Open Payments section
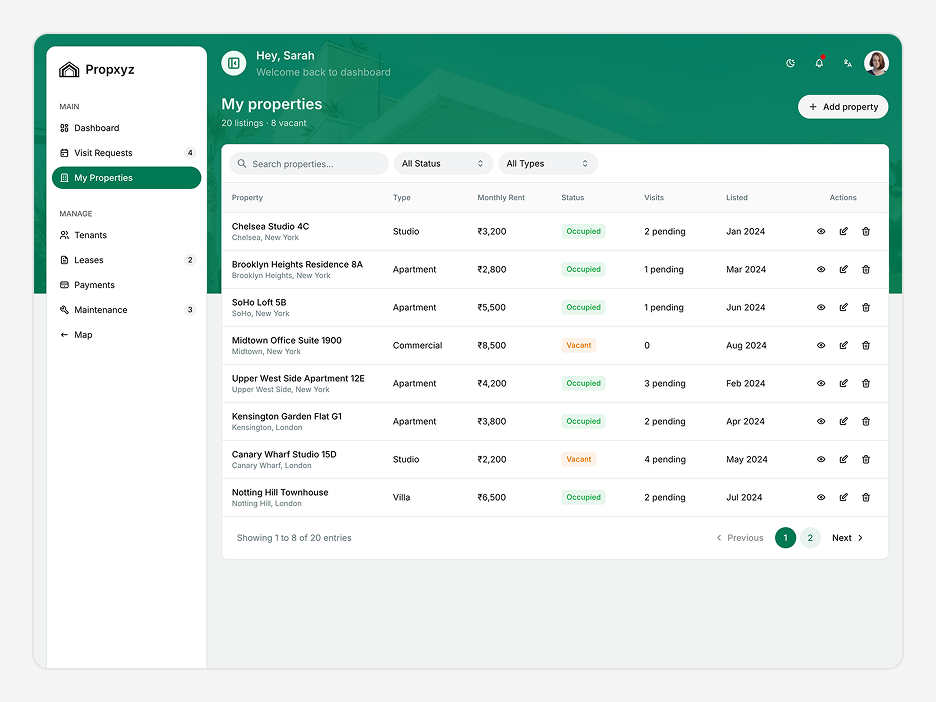Screen dimensions: 936x702 point(127,285)
